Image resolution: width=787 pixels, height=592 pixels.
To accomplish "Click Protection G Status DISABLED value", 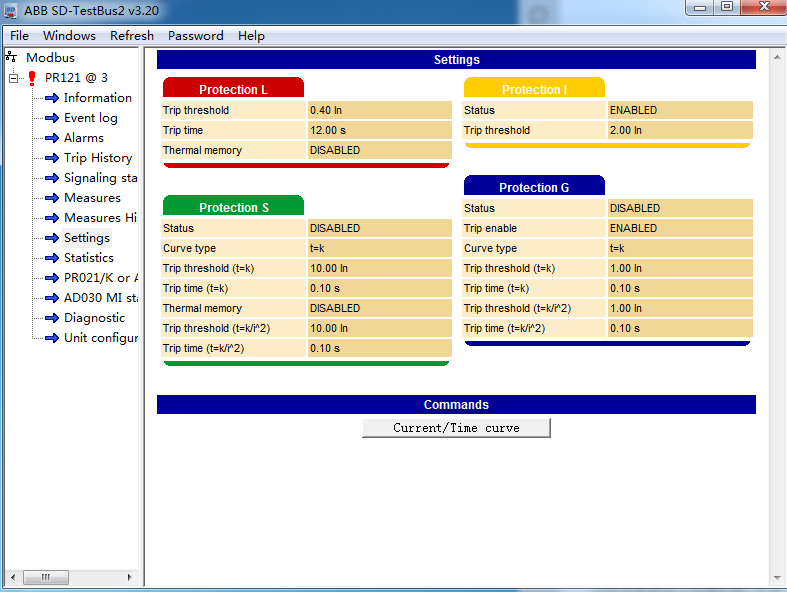I will click(x=680, y=208).
